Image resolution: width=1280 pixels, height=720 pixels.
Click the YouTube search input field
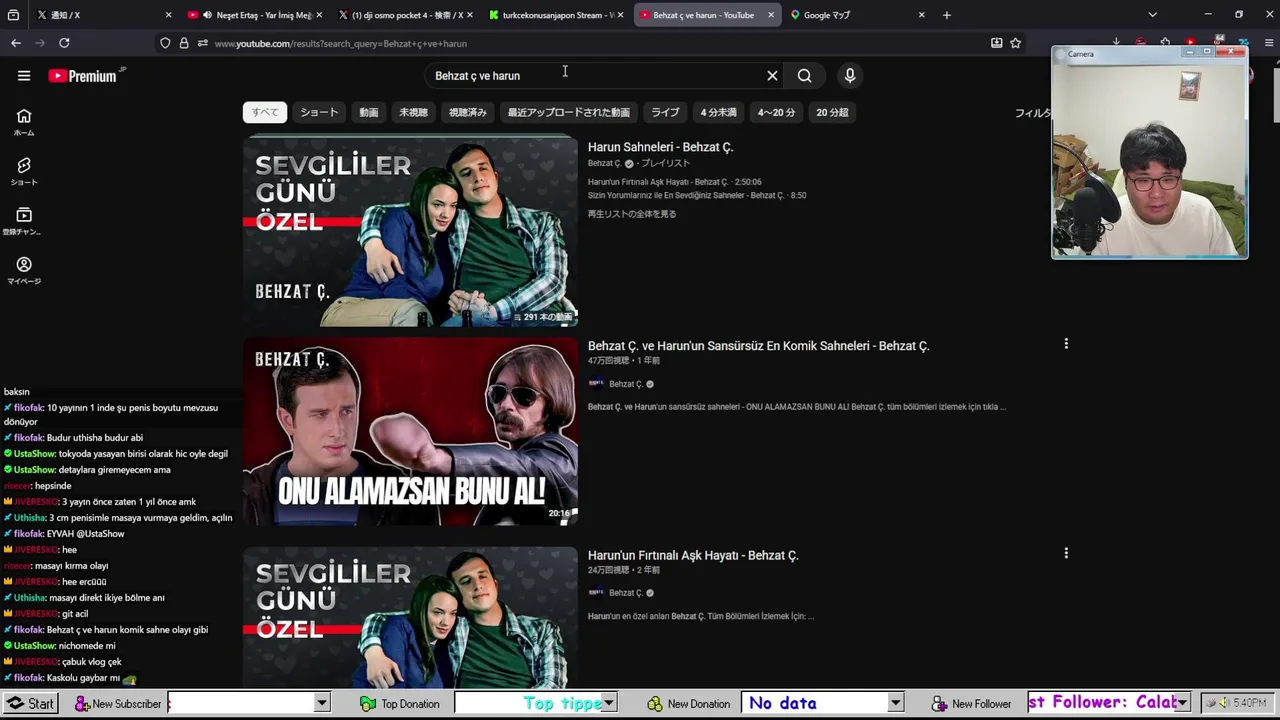click(x=595, y=76)
